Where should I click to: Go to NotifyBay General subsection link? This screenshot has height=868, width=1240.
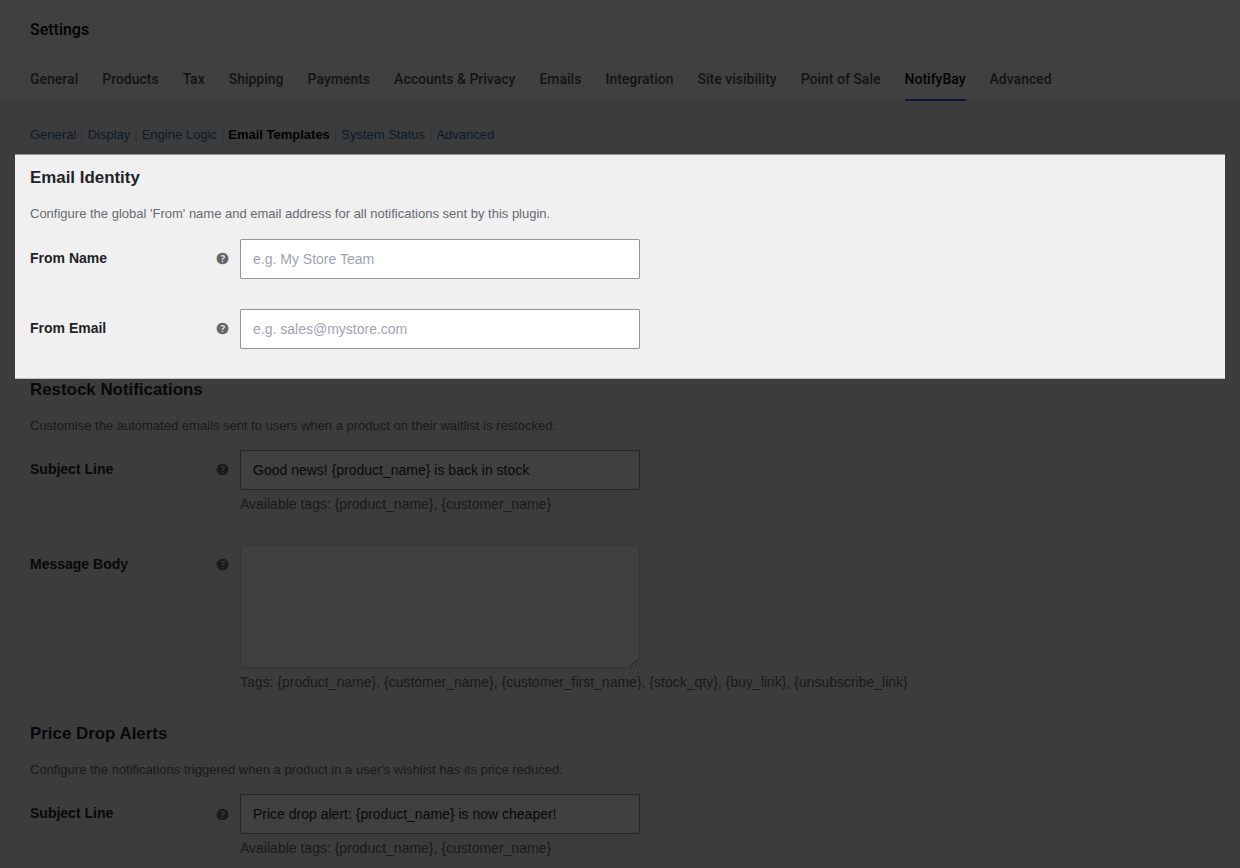click(x=53, y=135)
